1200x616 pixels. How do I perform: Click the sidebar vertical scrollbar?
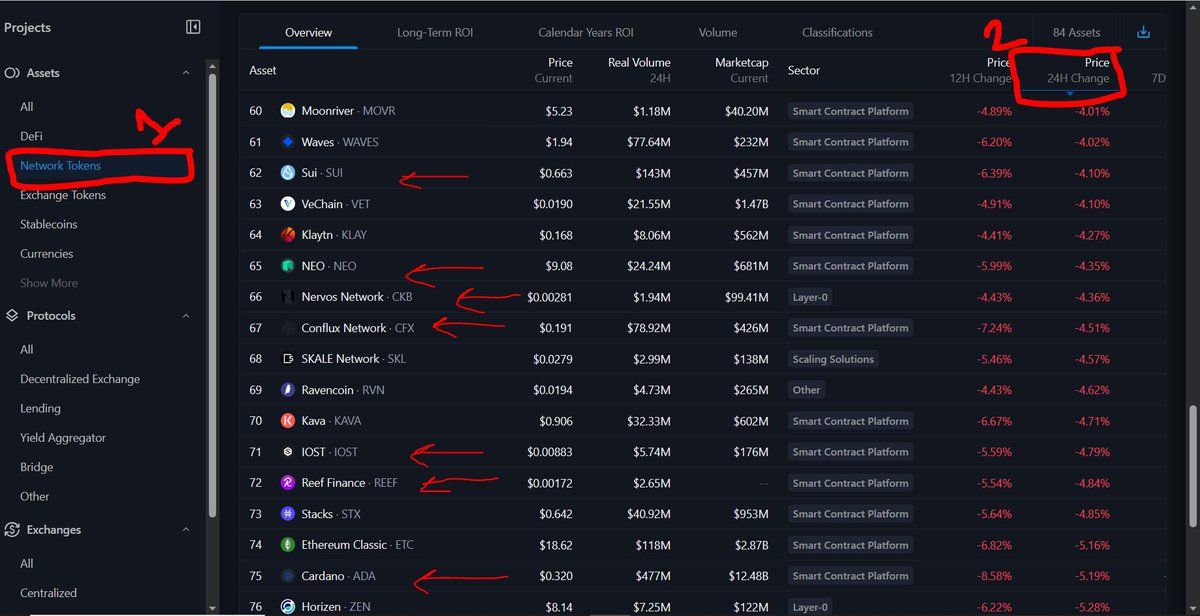pos(211,295)
